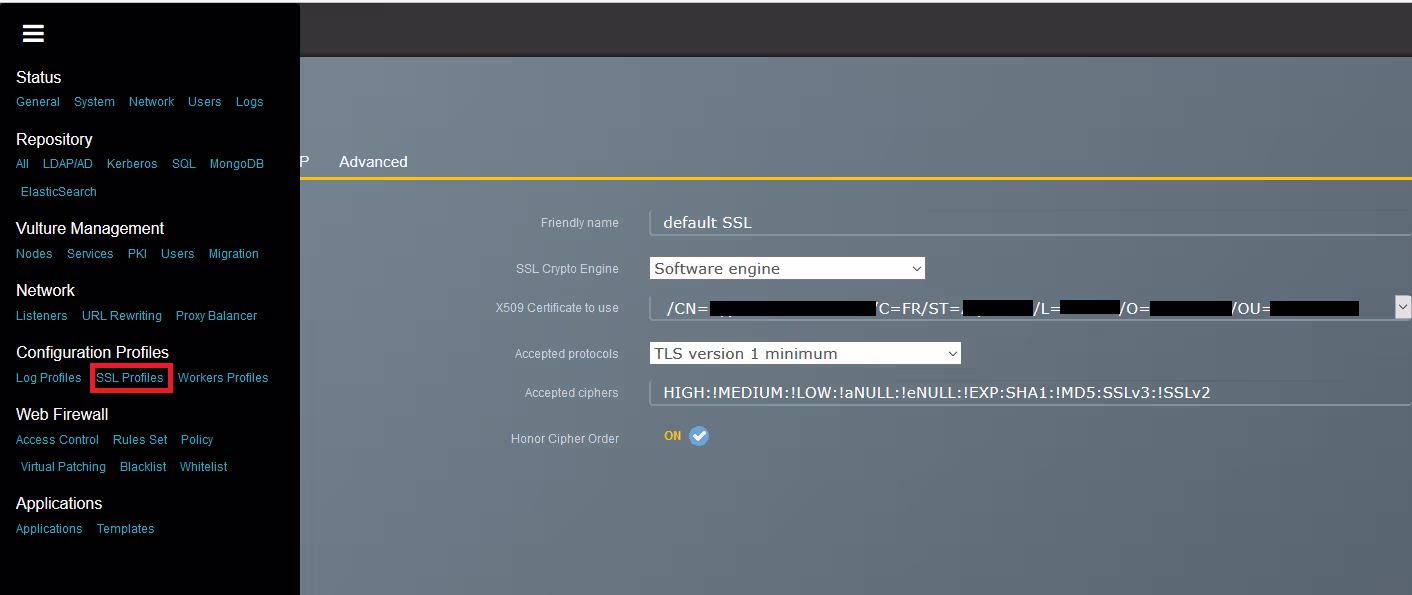Open the Rules Set page

coord(140,440)
